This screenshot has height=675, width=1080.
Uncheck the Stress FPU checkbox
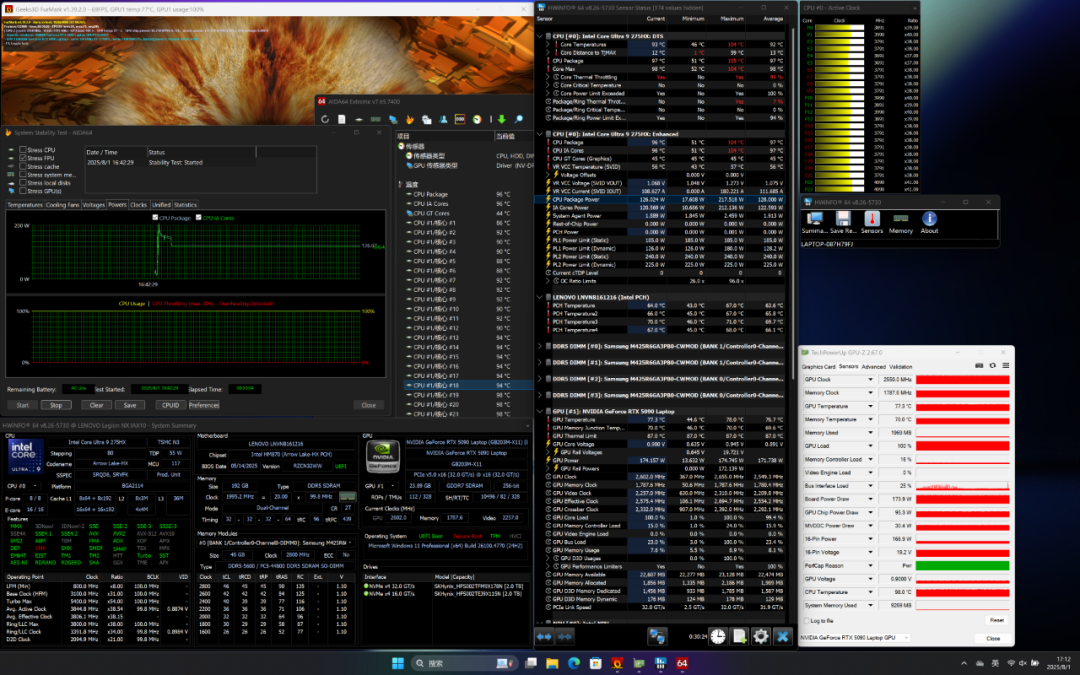pyautogui.click(x=23, y=158)
